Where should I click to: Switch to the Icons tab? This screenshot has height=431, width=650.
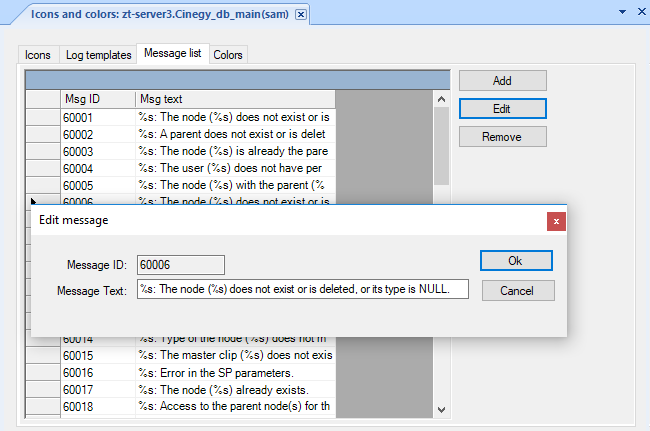(38, 54)
